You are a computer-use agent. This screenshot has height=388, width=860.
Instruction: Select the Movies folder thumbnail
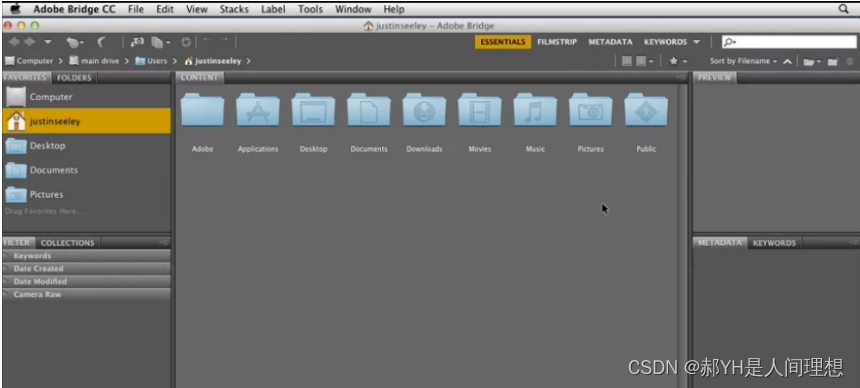[x=479, y=110]
